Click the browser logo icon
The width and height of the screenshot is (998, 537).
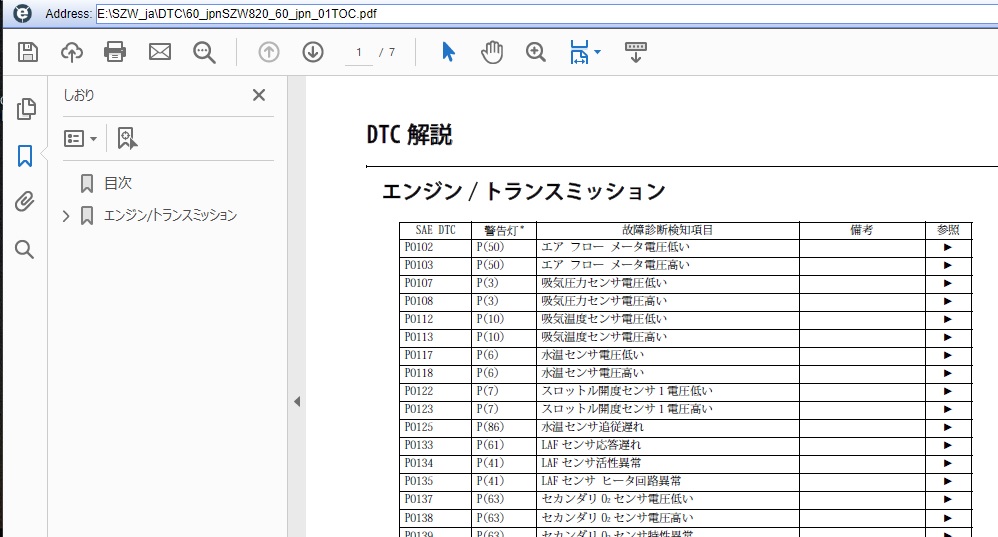click(22, 13)
